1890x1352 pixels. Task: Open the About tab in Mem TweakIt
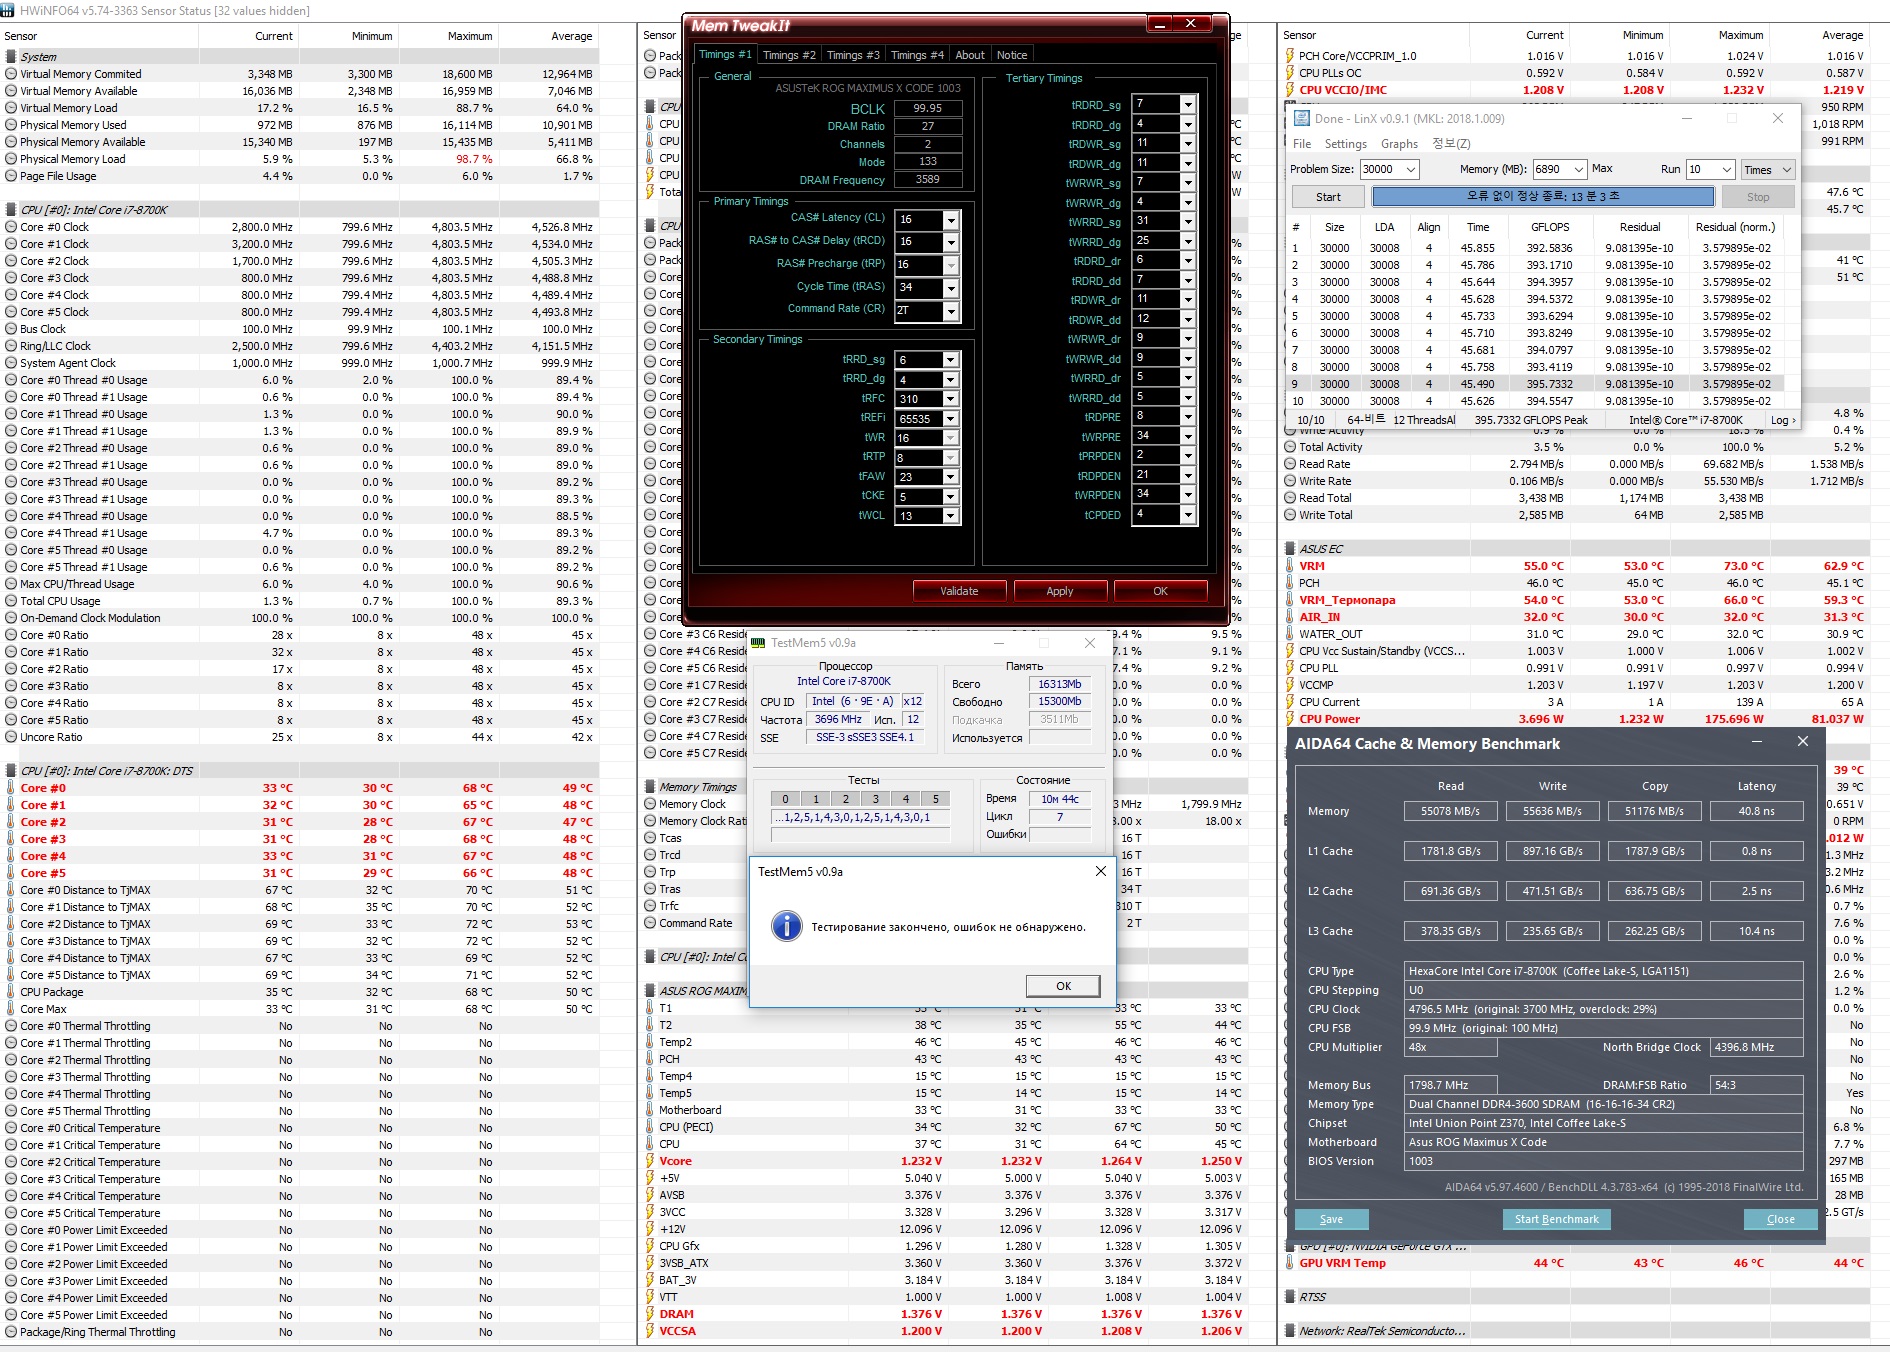pos(970,55)
